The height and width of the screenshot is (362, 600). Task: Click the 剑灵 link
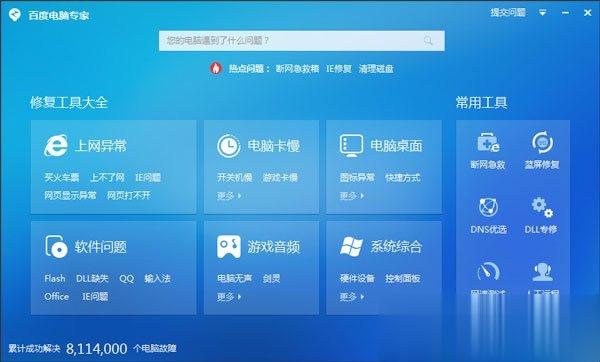point(271,278)
